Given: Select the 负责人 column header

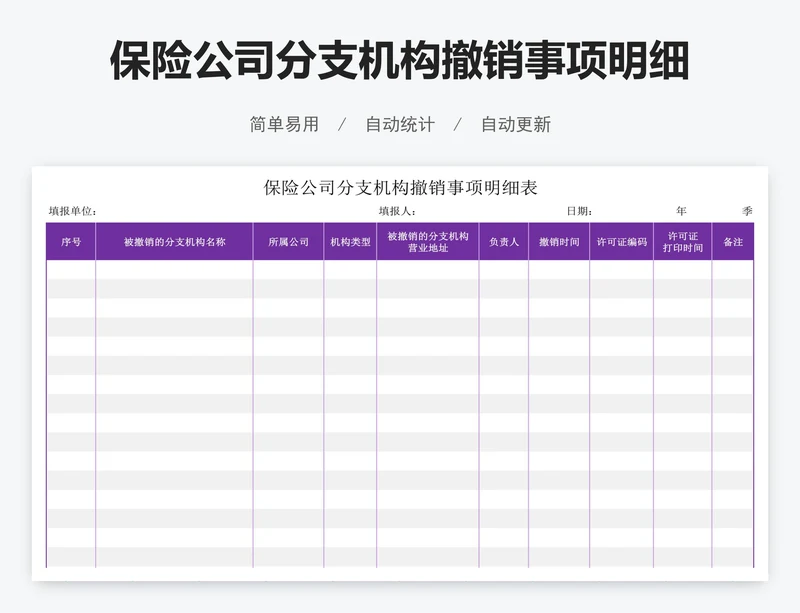Looking at the screenshot, I should (504, 242).
